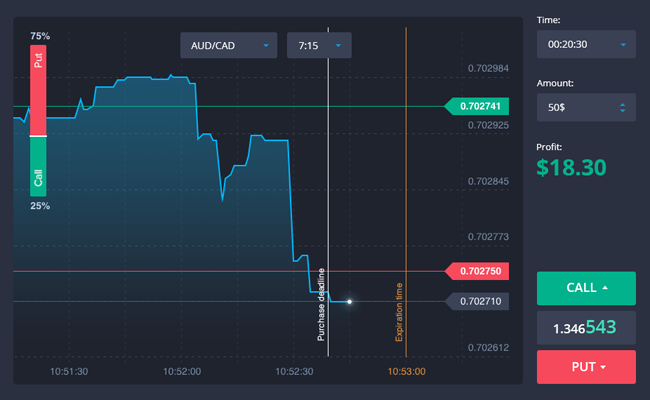Decrease amount with down stepper arrow
Screen dimensions: 650x400
pos(622,111)
